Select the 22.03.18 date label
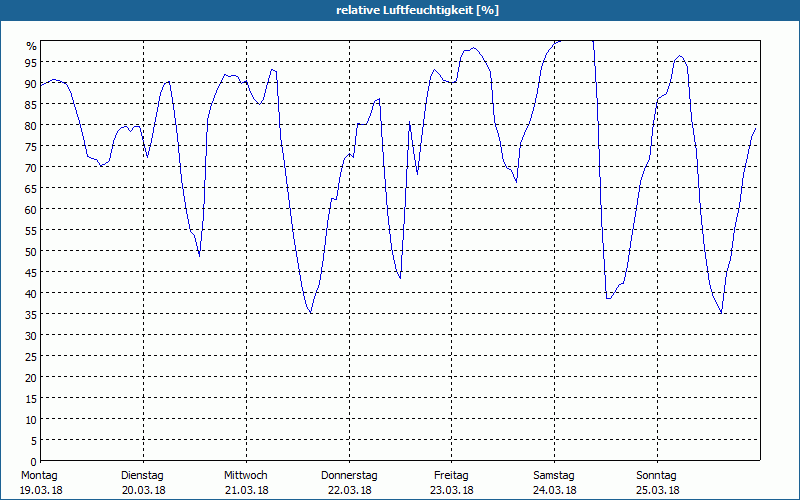The width and height of the screenshot is (800, 500). click(x=349, y=490)
